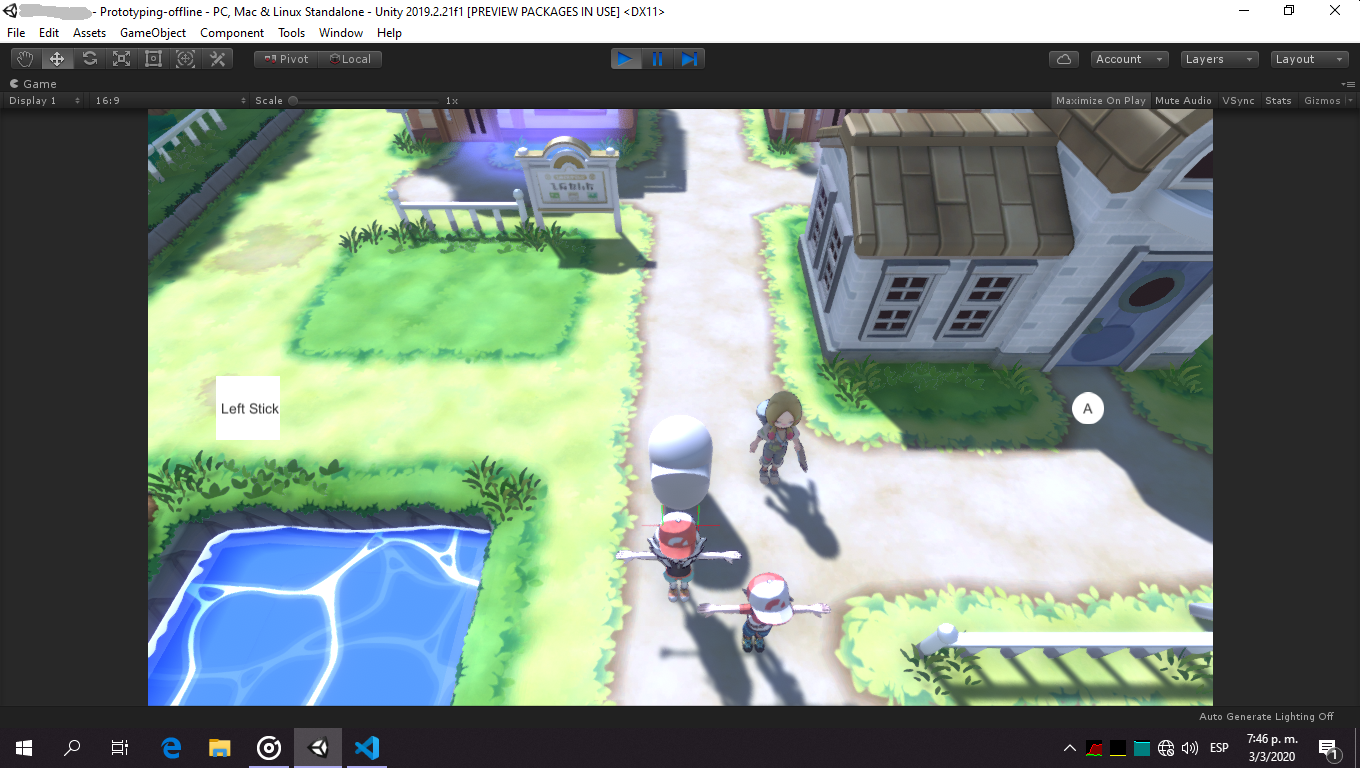The image size is (1360, 768).
Task: Open the custom editor tools
Action: (x=217, y=59)
